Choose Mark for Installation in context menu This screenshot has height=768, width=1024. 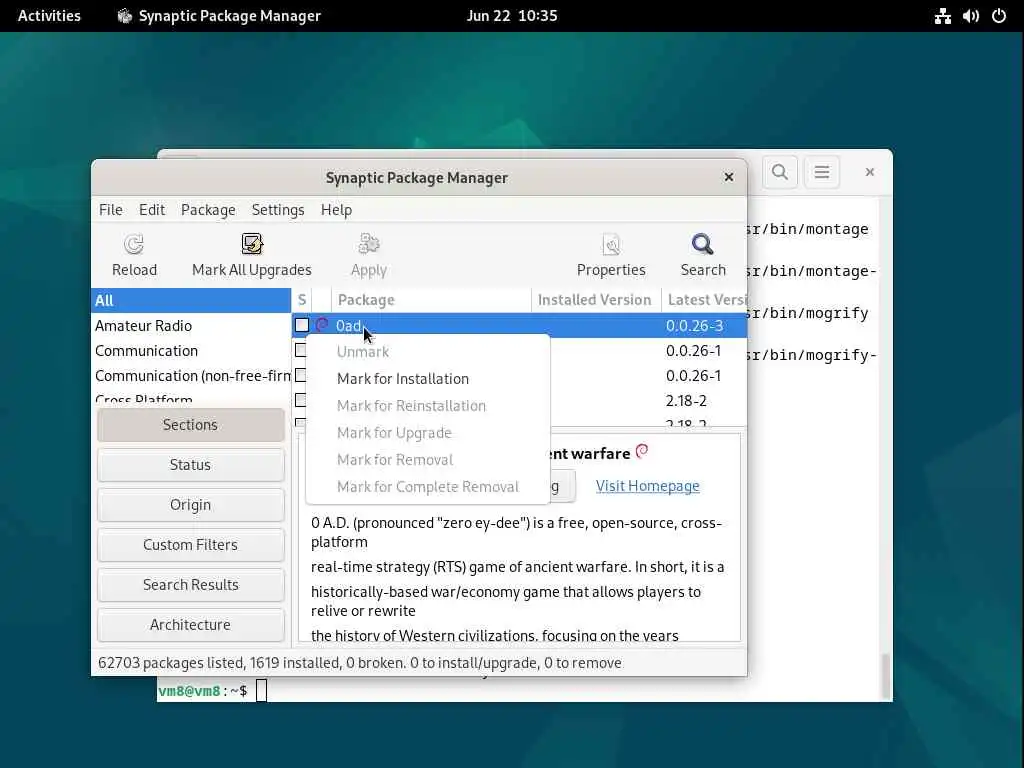[x=428, y=379]
